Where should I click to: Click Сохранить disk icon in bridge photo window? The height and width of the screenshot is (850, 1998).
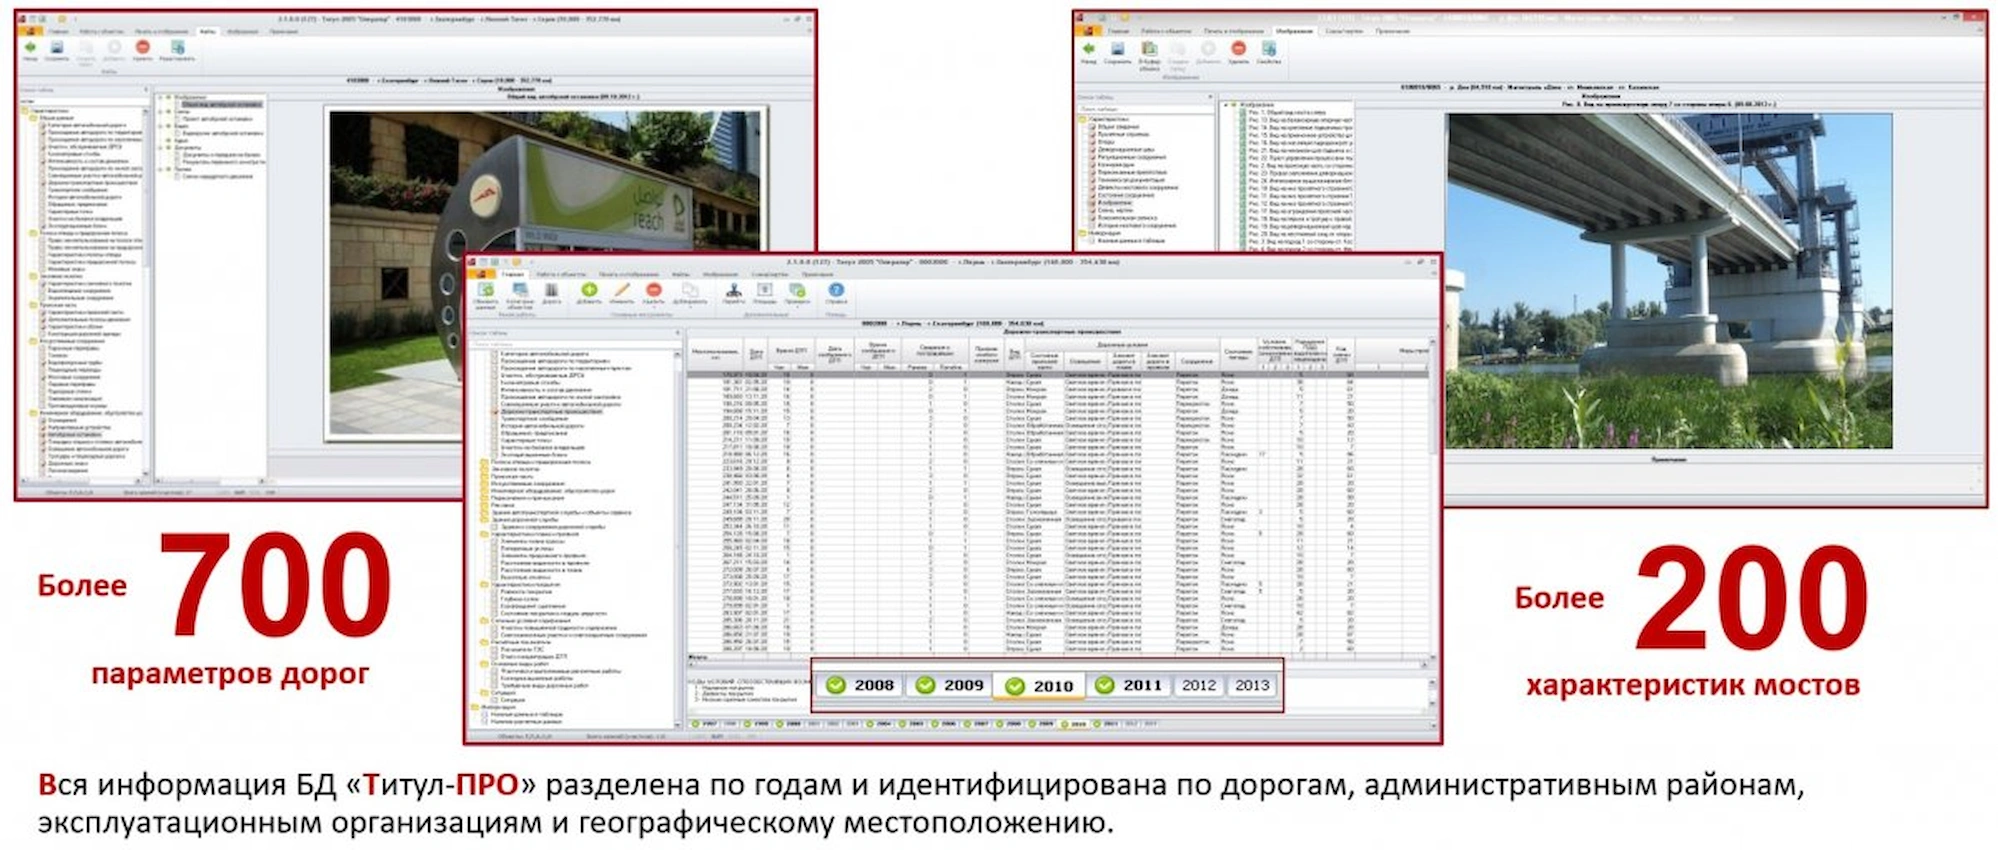click(x=1117, y=49)
